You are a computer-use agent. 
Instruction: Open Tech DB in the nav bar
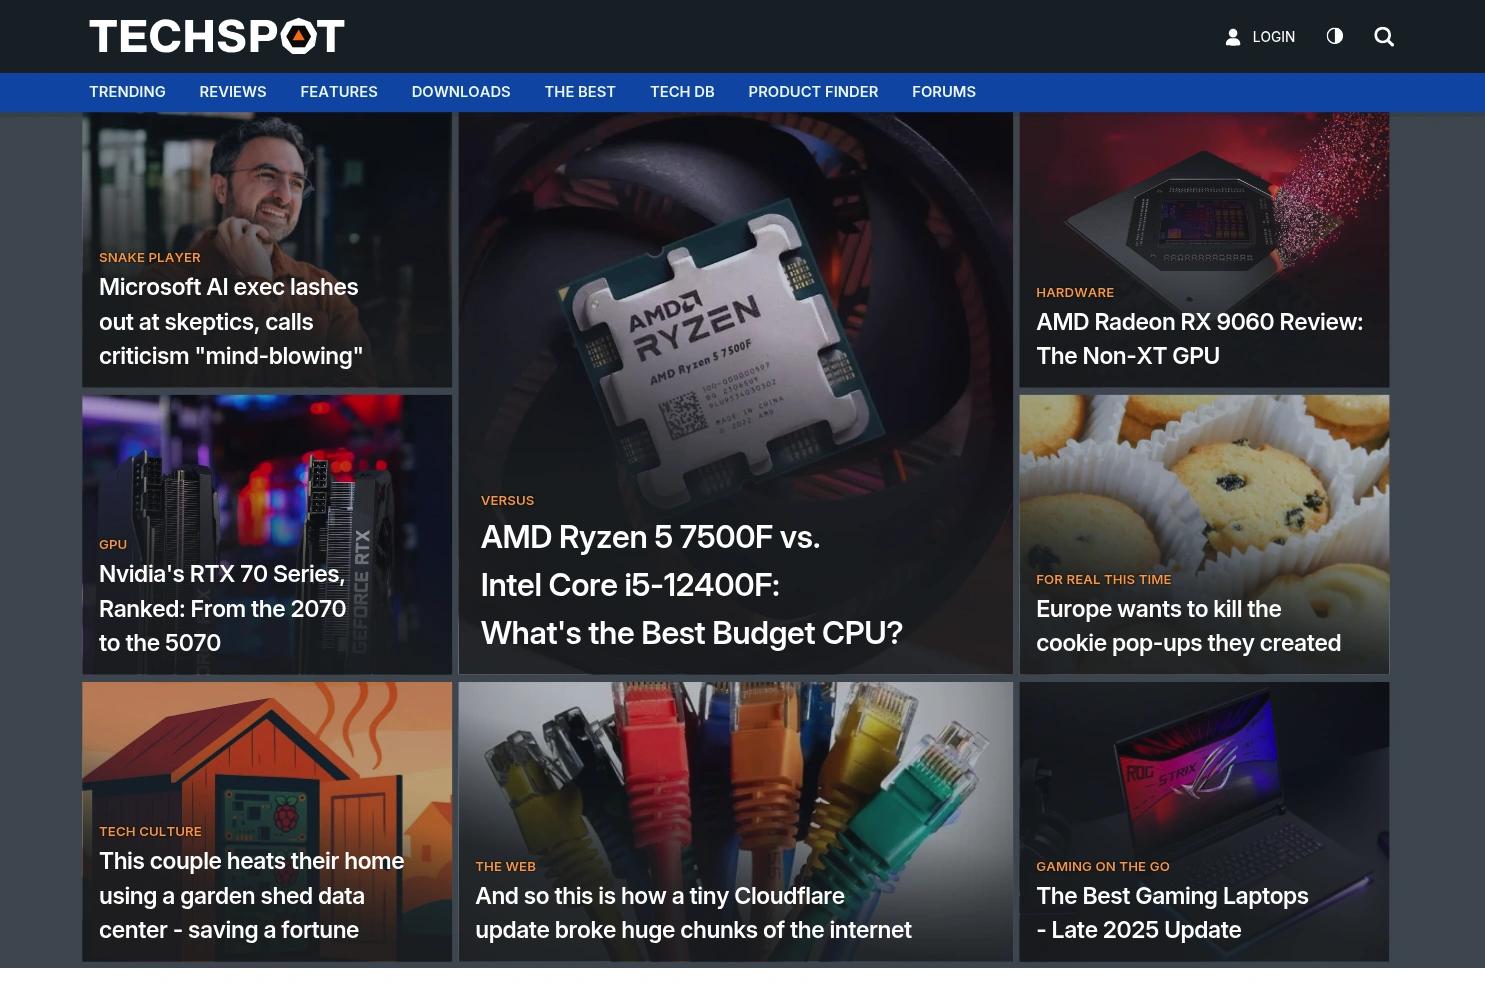[x=682, y=92]
